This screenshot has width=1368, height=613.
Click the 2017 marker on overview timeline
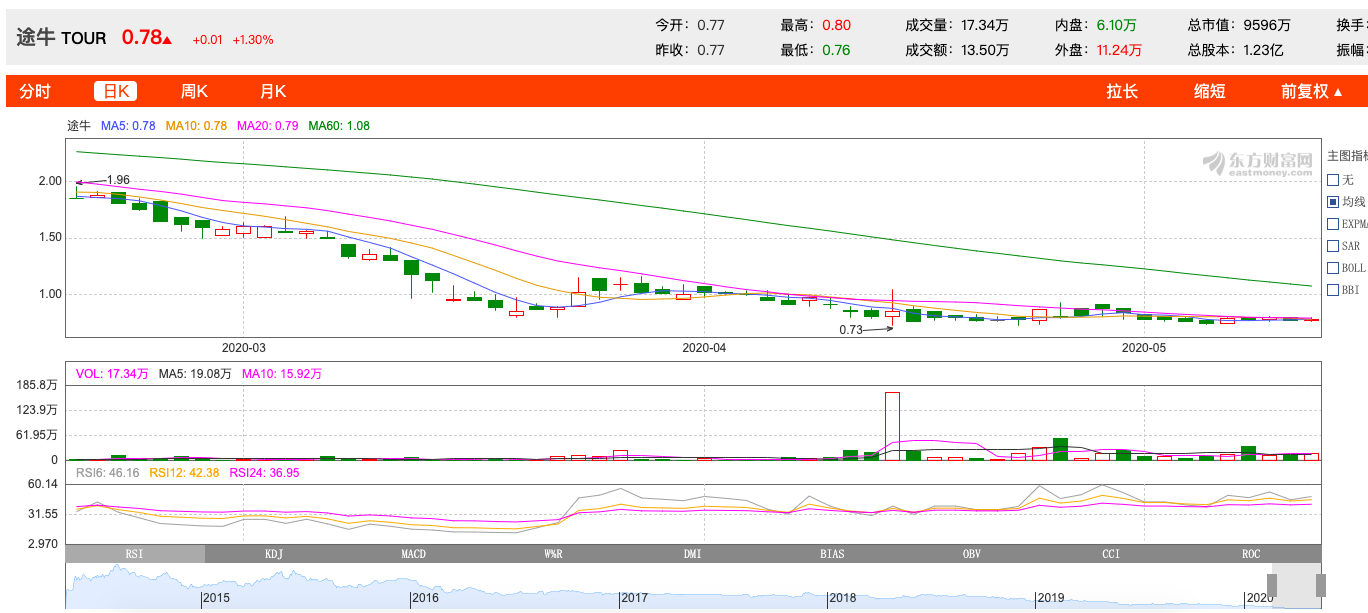pyautogui.click(x=634, y=598)
